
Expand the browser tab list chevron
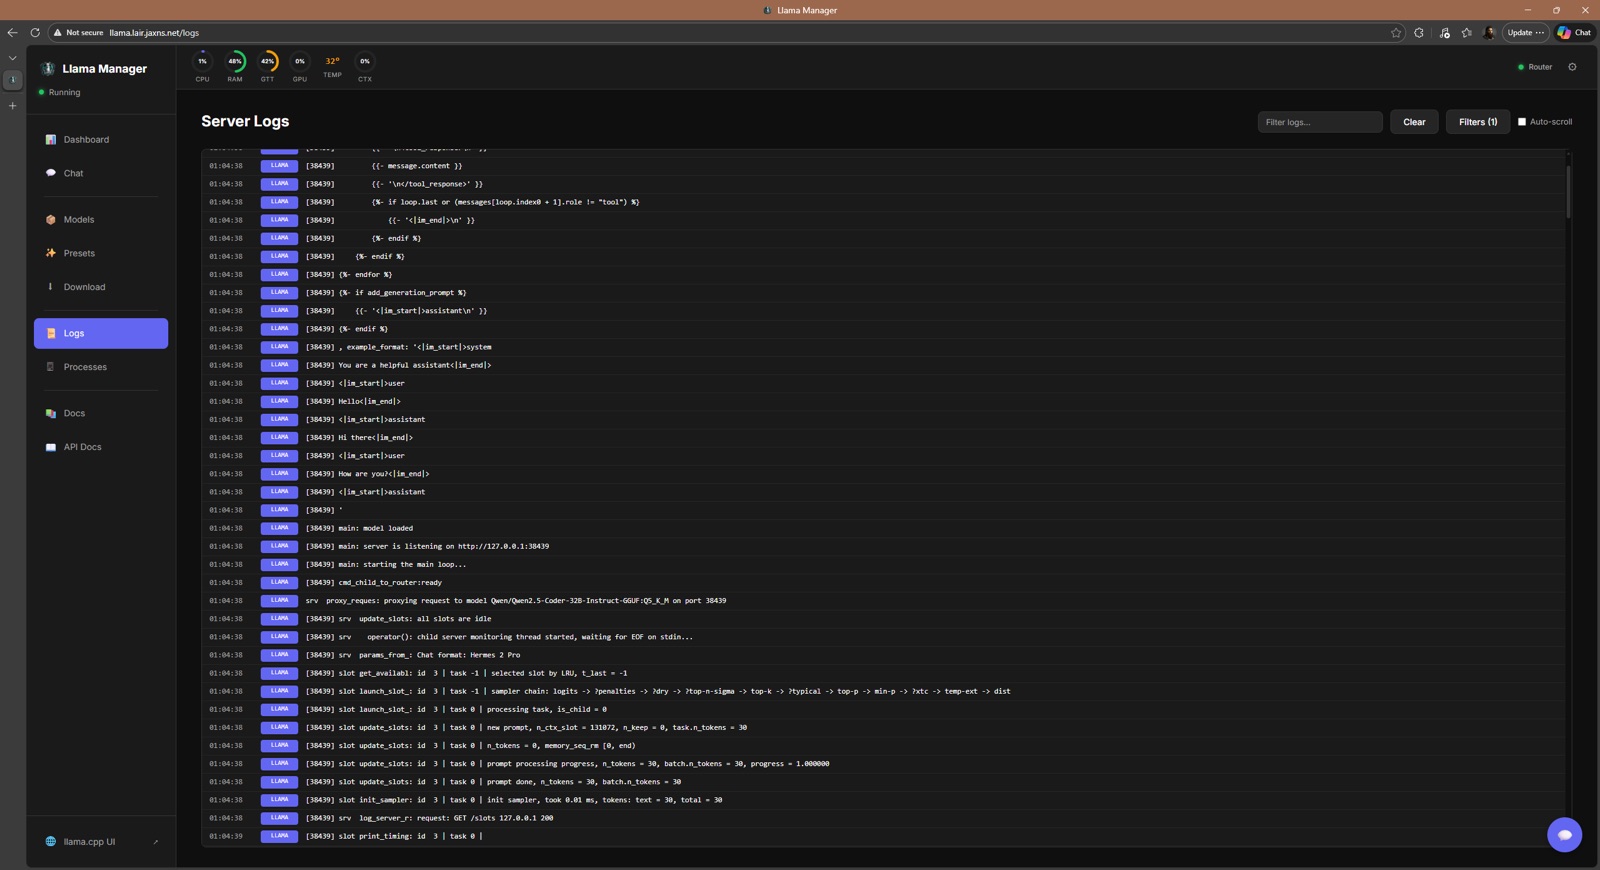pyautogui.click(x=13, y=58)
